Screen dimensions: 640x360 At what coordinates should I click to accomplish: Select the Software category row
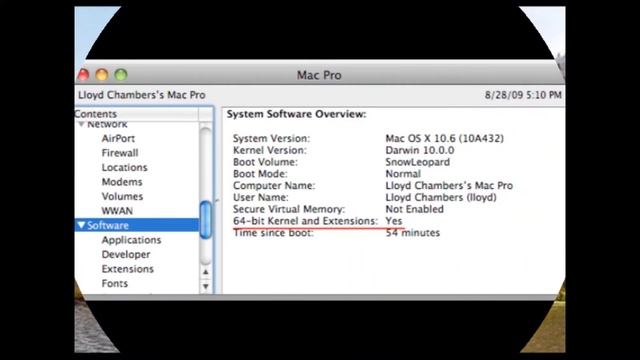click(137, 225)
